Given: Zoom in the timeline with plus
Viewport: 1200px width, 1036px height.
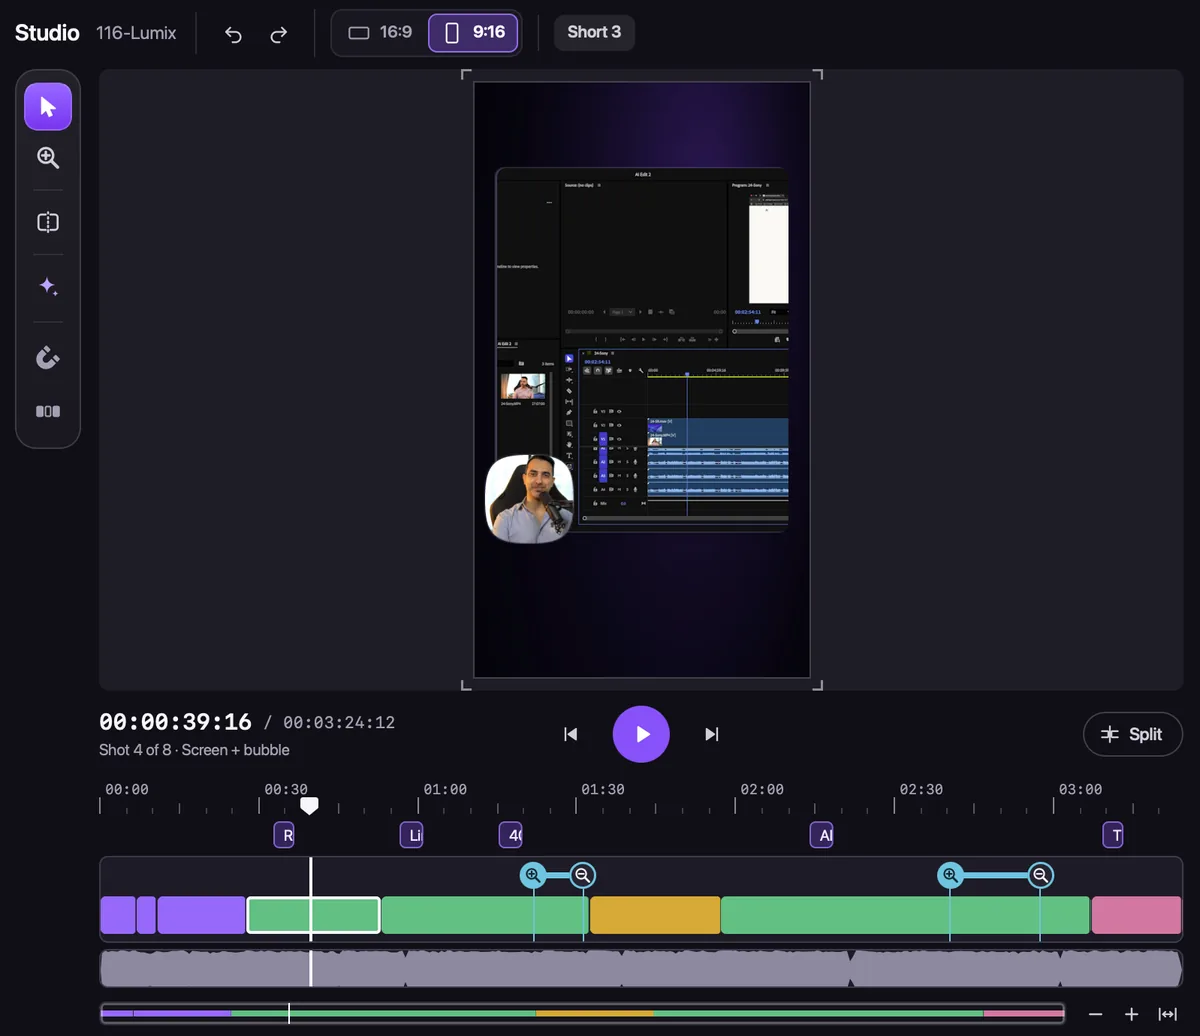Looking at the screenshot, I should [x=1131, y=1014].
